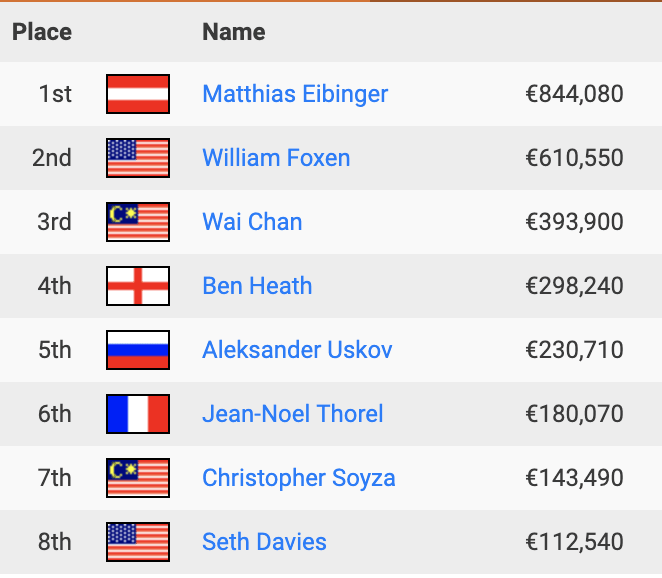Click the €844,080 first place prize

[574, 94]
